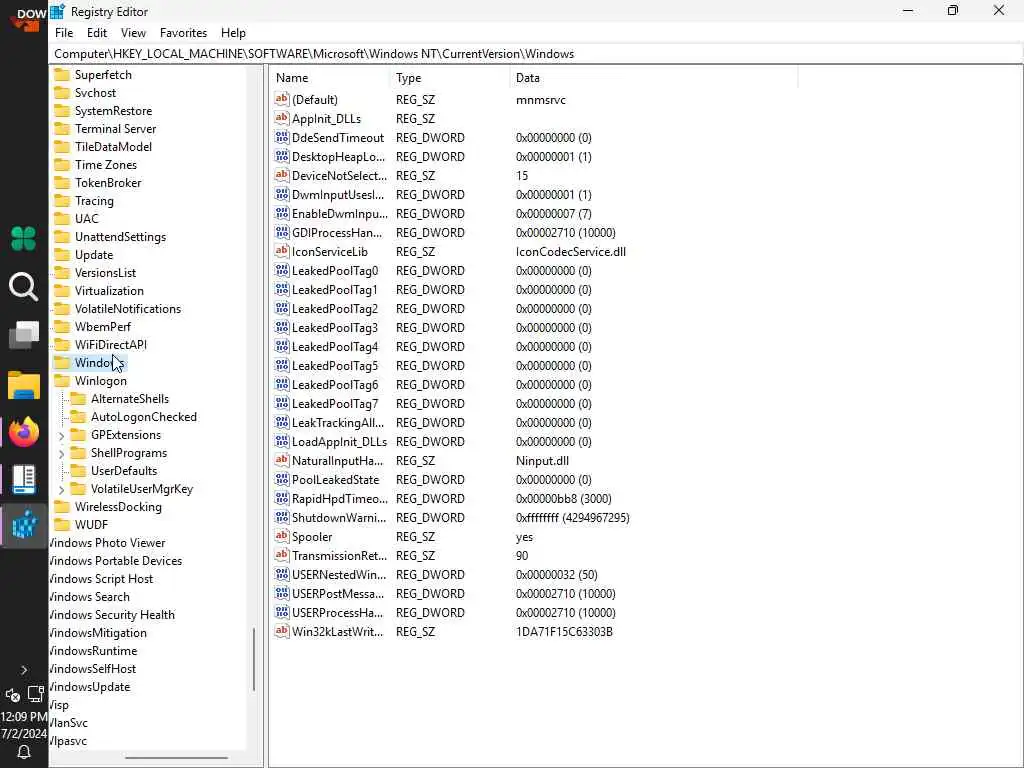Click the Winlogon folder icon
This screenshot has width=1024, height=768.
coord(62,381)
